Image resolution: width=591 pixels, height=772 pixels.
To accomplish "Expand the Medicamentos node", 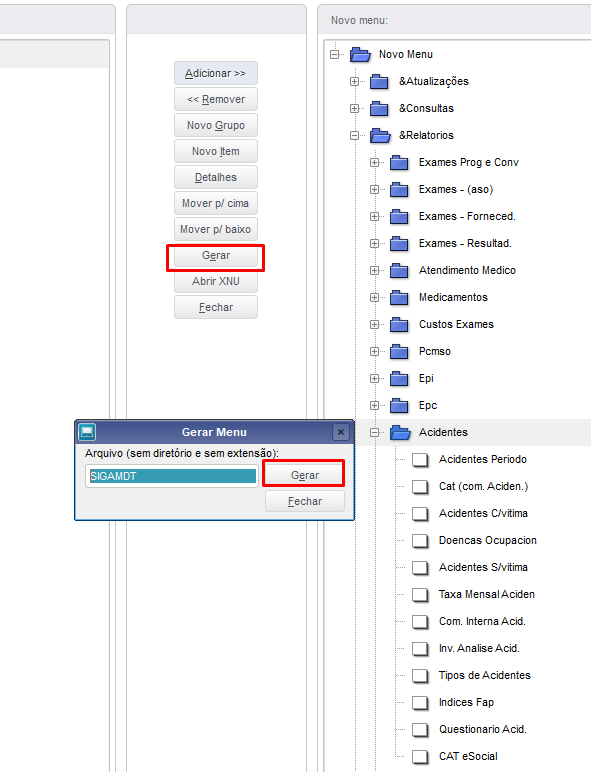I will tap(375, 297).
